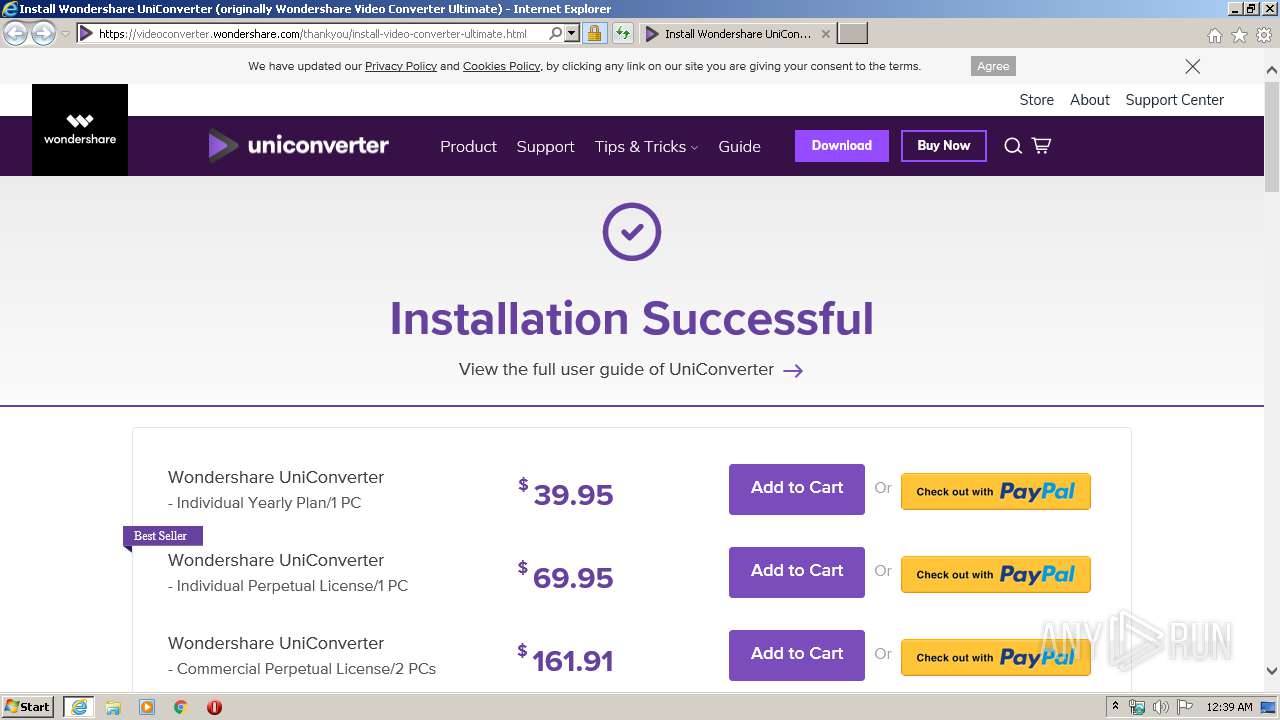This screenshot has width=1280, height=720.
Task: Add Commercial Perpetual License to cart
Action: pos(797,655)
